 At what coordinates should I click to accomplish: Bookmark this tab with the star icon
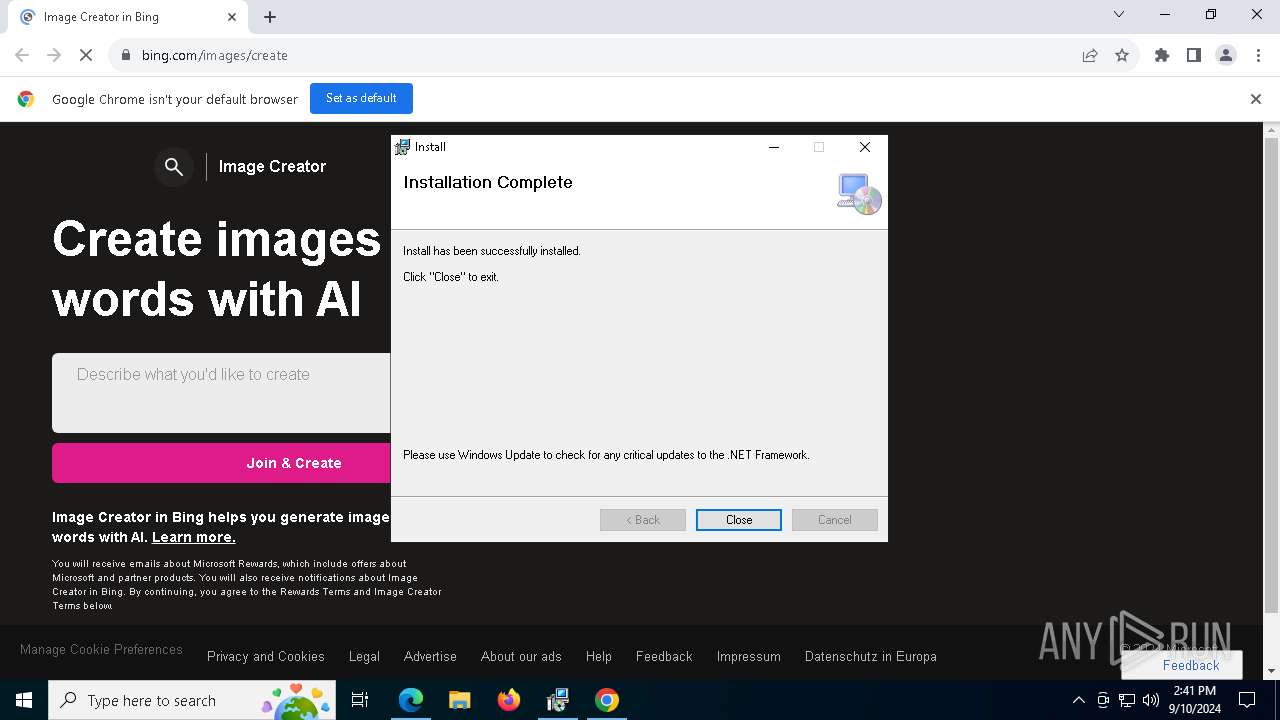click(1122, 56)
